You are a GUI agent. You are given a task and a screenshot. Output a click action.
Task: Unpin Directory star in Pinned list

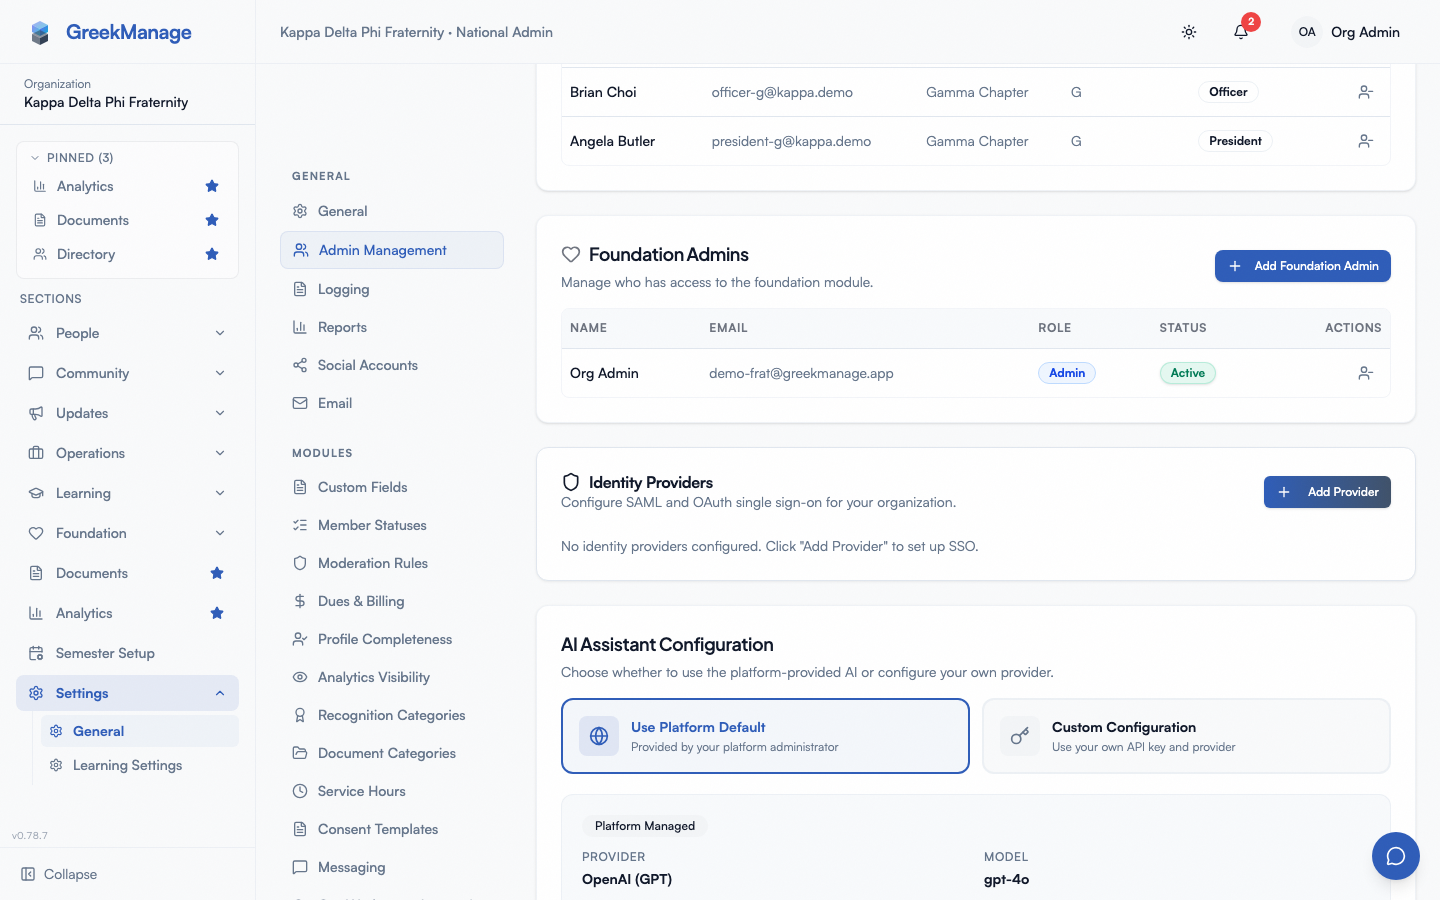212,254
